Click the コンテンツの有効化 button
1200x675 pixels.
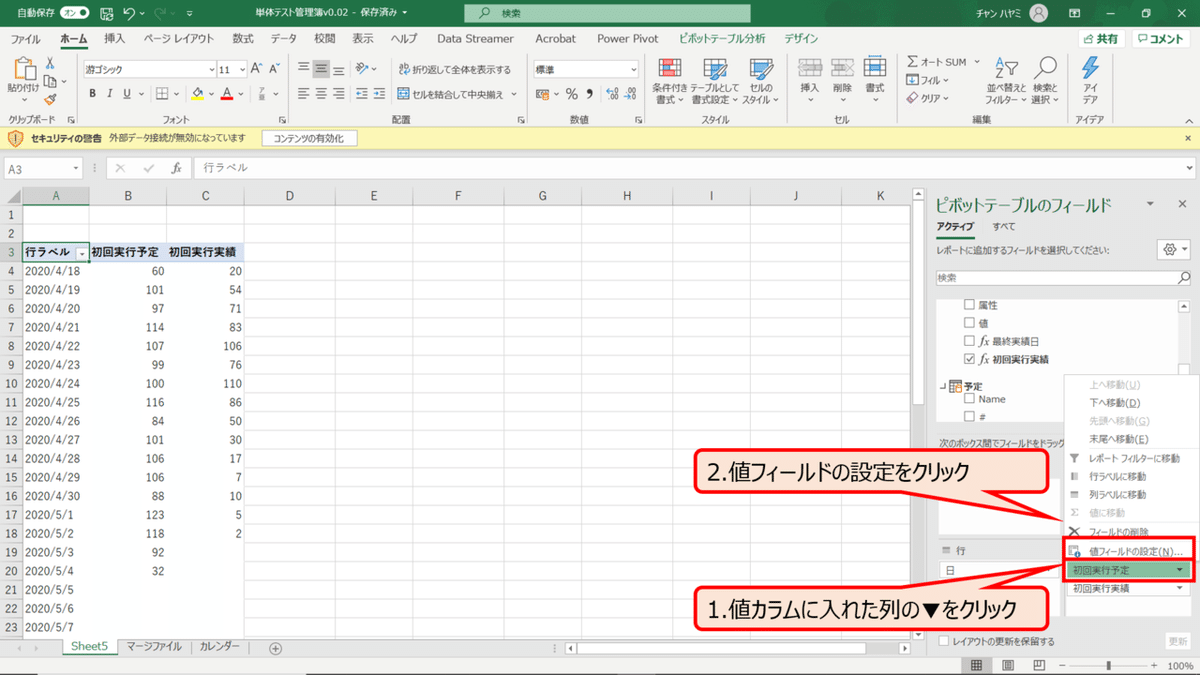pyautogui.click(x=308, y=139)
